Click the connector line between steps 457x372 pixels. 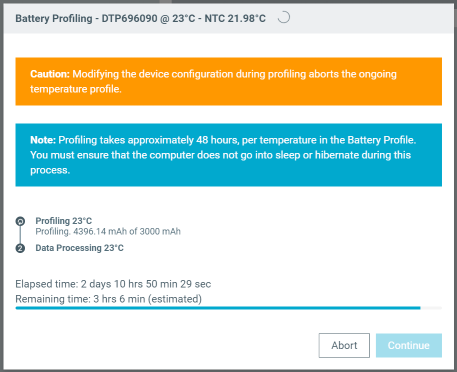[20, 235]
